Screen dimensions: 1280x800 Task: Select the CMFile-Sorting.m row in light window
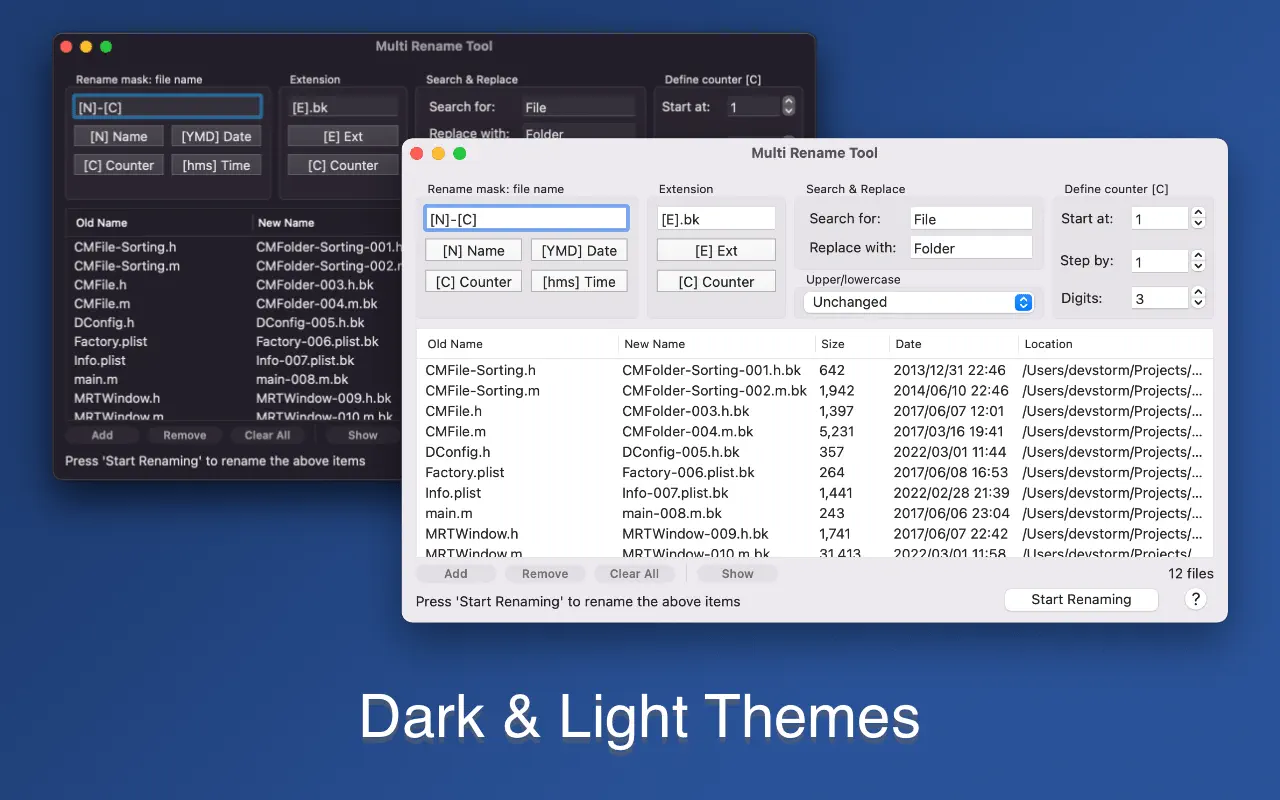coord(815,391)
